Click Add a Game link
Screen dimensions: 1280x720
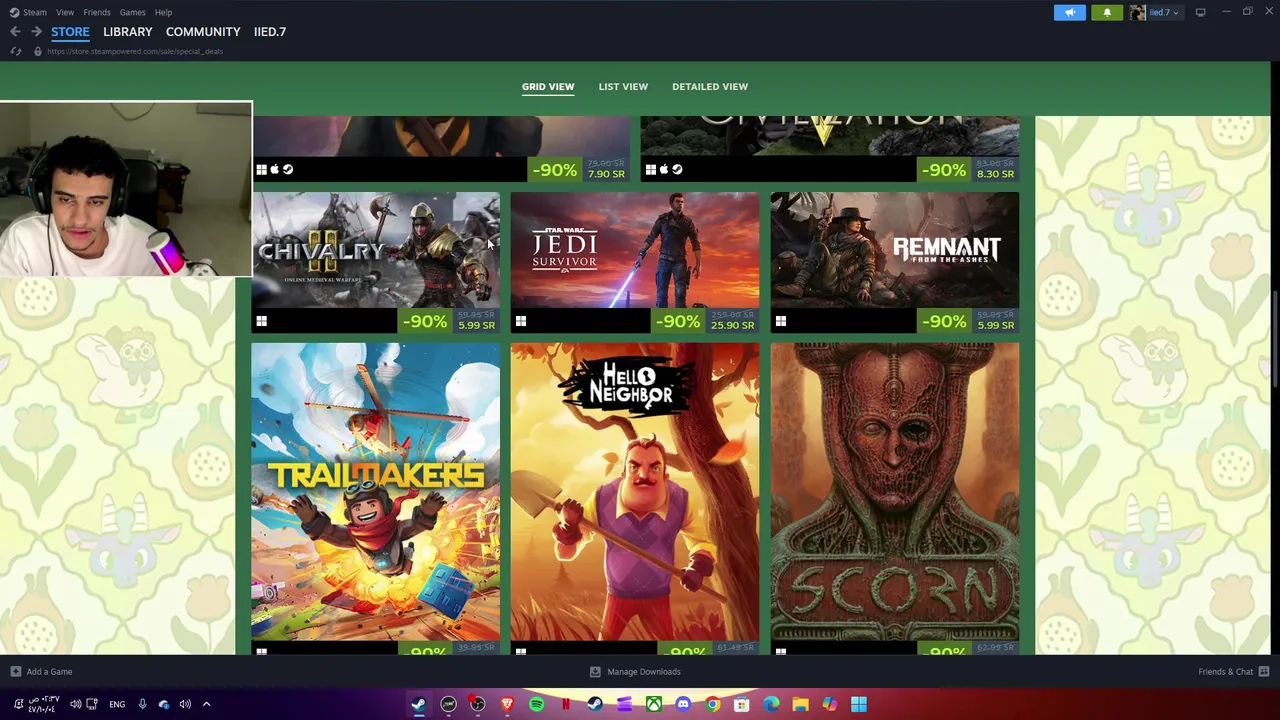click(x=49, y=672)
